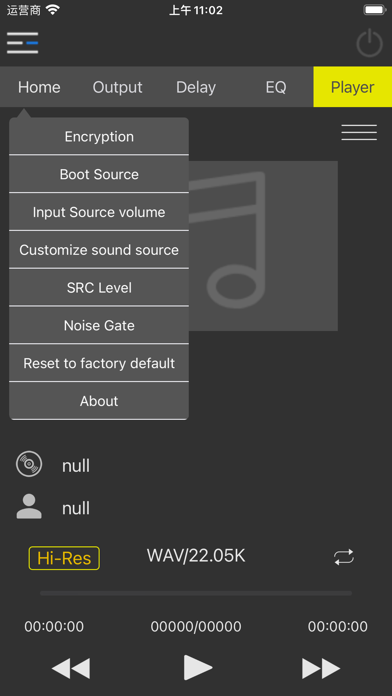This screenshot has height=696, width=392.
Task: Switch to the Home tab
Action: [39, 87]
